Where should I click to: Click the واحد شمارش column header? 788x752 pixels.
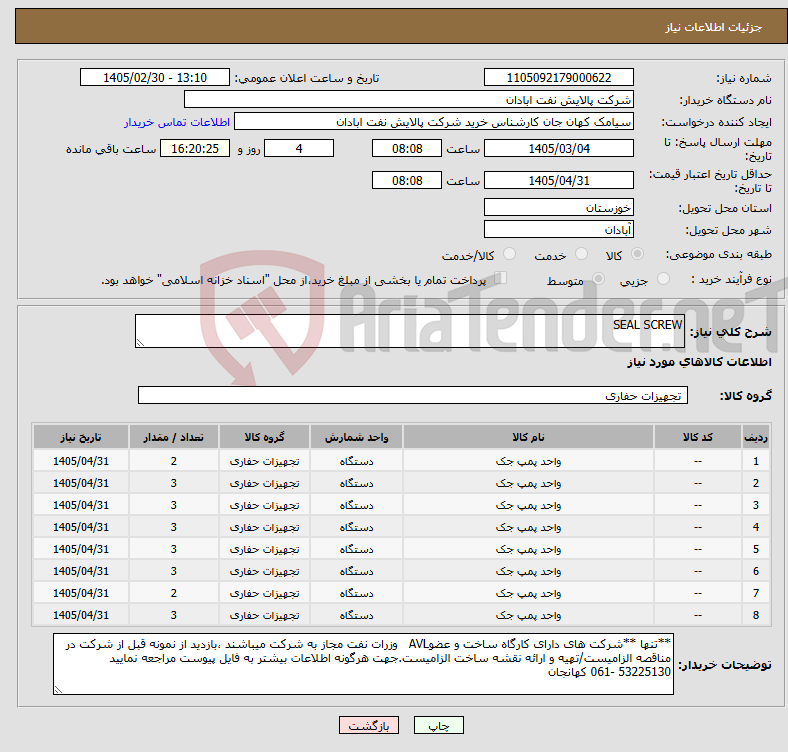356,437
